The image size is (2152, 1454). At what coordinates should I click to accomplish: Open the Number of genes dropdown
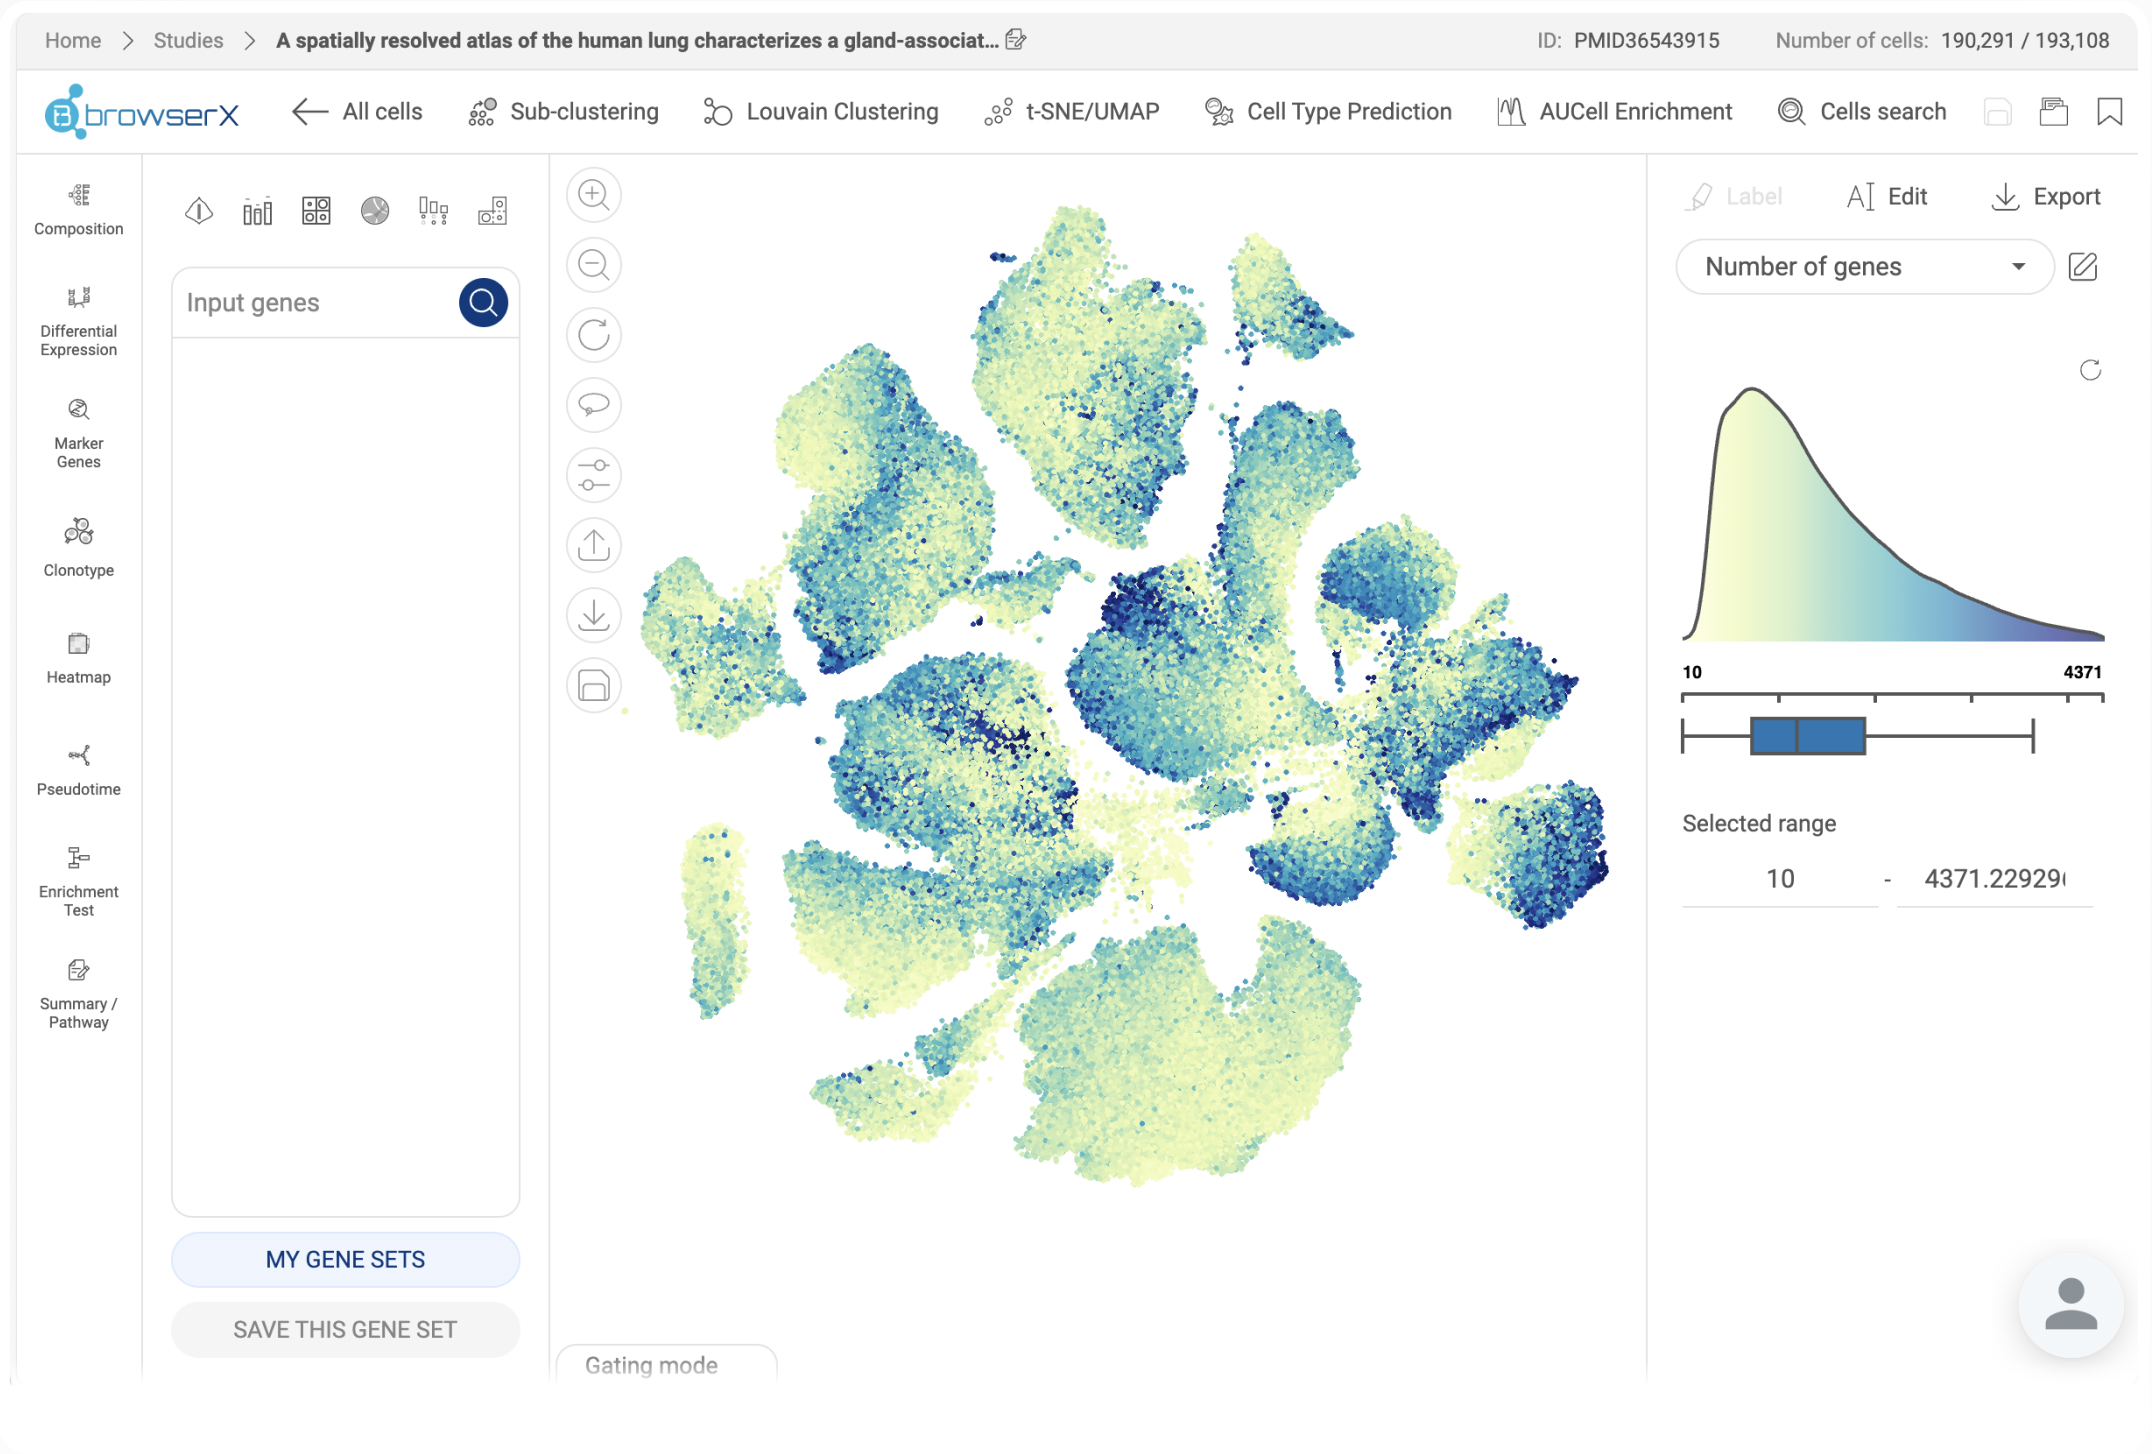[1865, 267]
